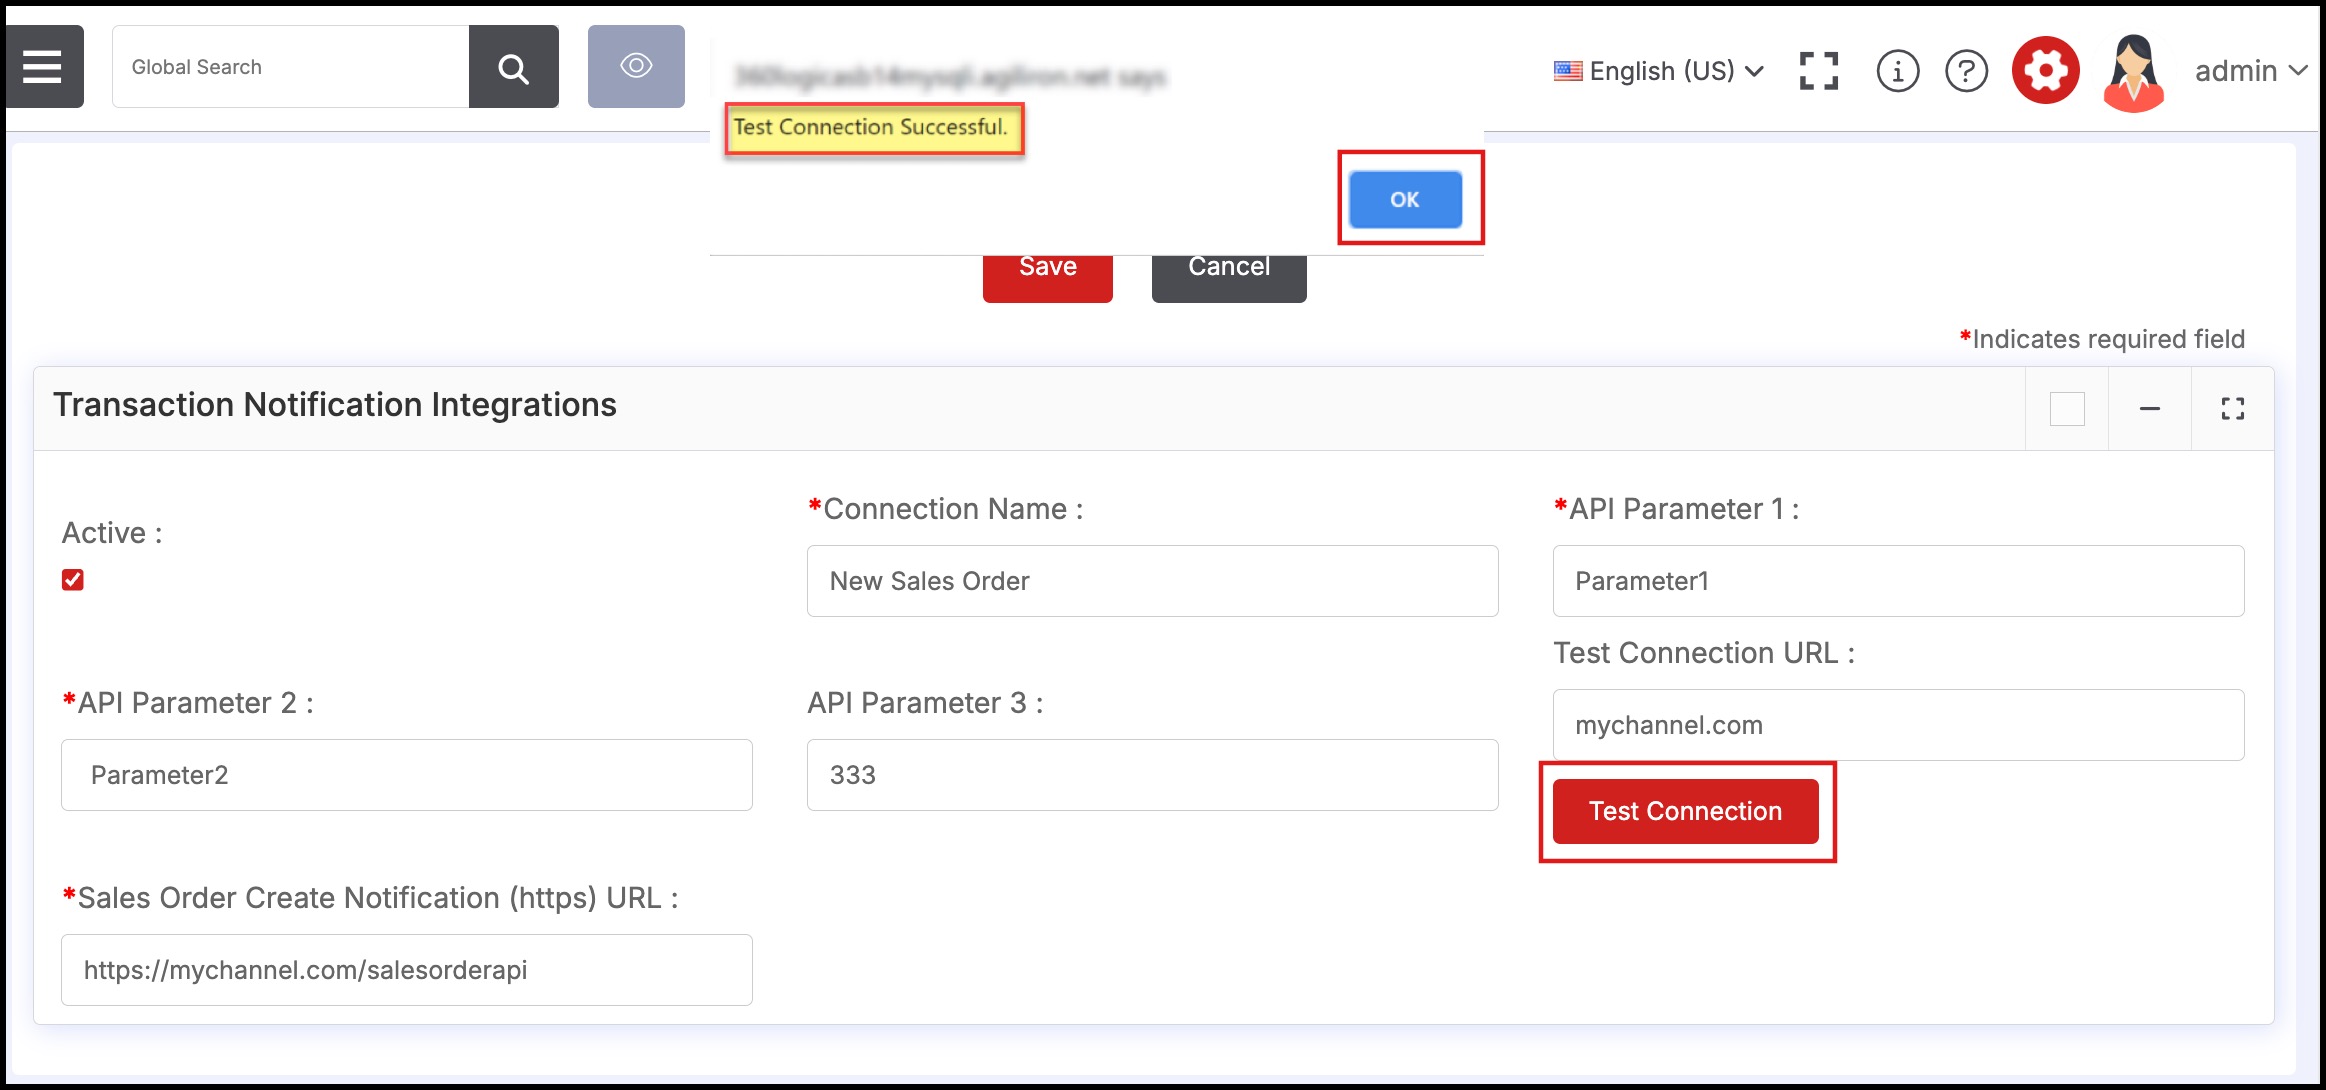Click the eye preview icon

[x=636, y=67]
